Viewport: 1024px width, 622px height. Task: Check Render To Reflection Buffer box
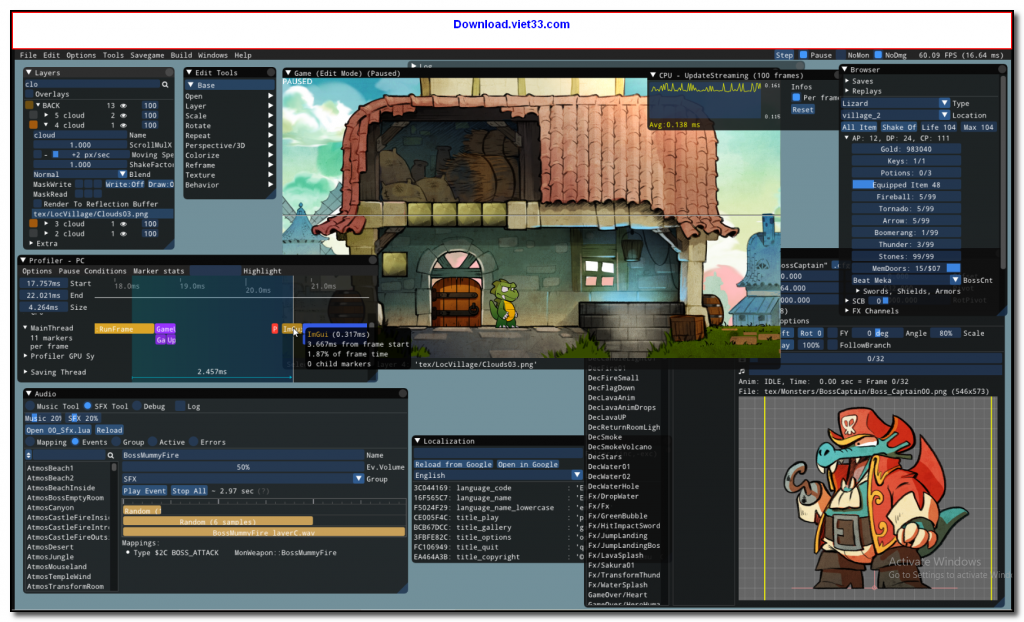pyautogui.click(x=38, y=204)
